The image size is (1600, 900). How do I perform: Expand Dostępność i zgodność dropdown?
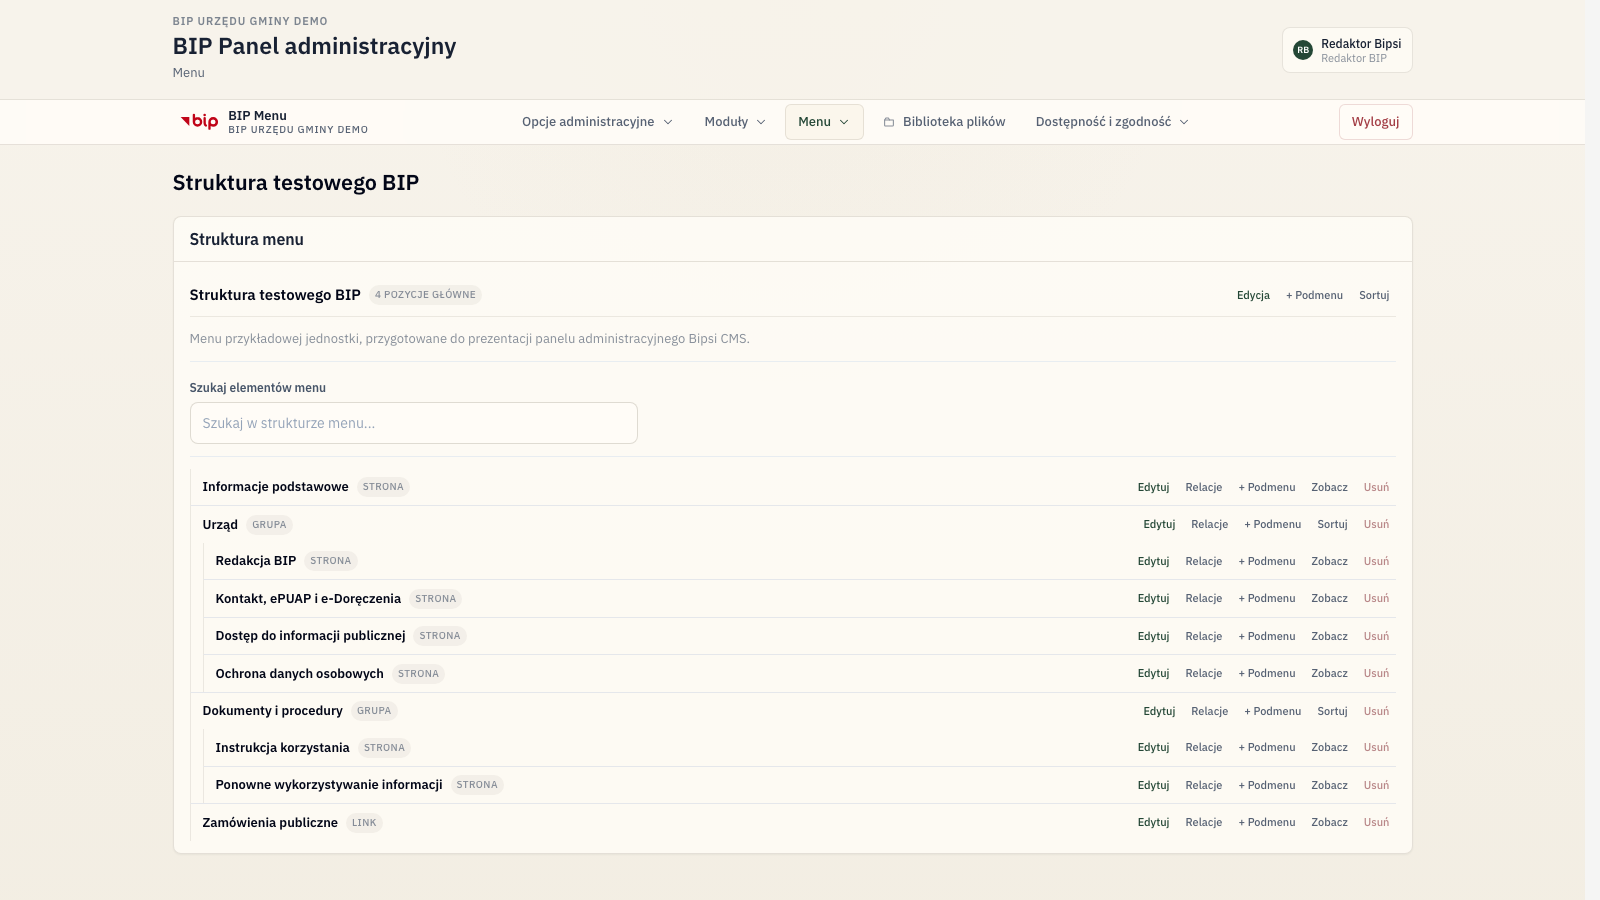1112,122
